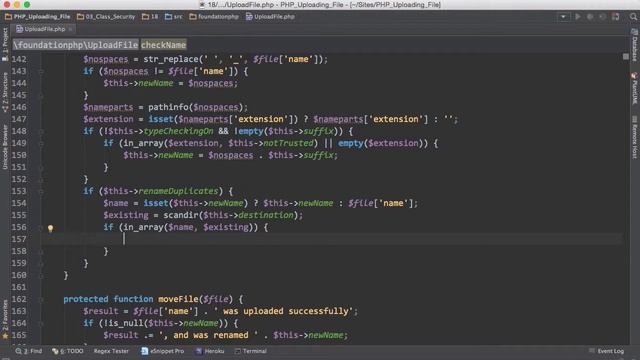The width and height of the screenshot is (640, 360).
Task: Collapse the moveFile function at line 162
Action: (41, 300)
